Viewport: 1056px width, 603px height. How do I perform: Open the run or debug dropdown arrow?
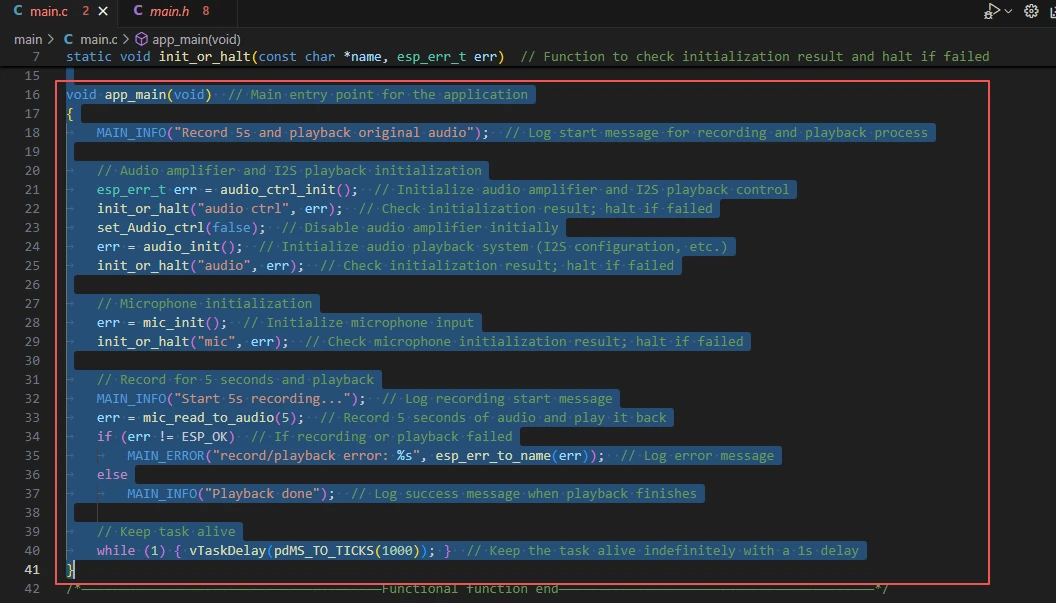(x=1008, y=11)
